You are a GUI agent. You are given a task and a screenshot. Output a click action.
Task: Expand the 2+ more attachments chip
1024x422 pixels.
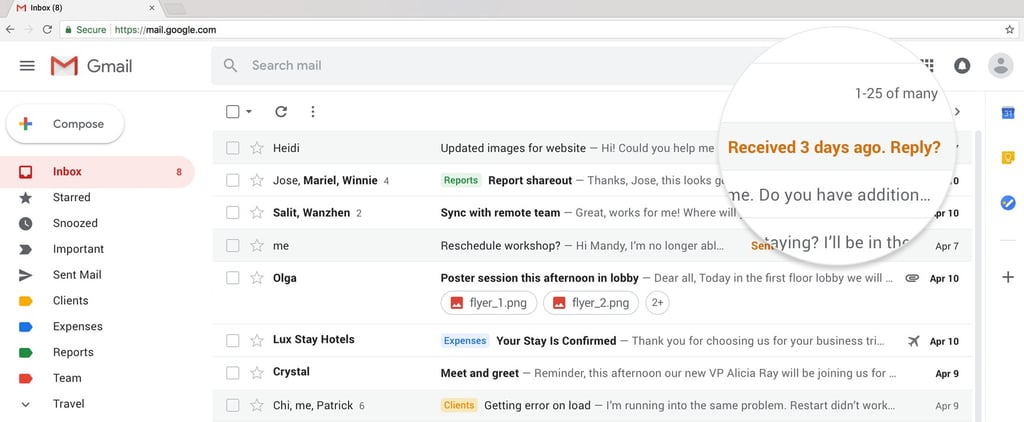(x=658, y=303)
